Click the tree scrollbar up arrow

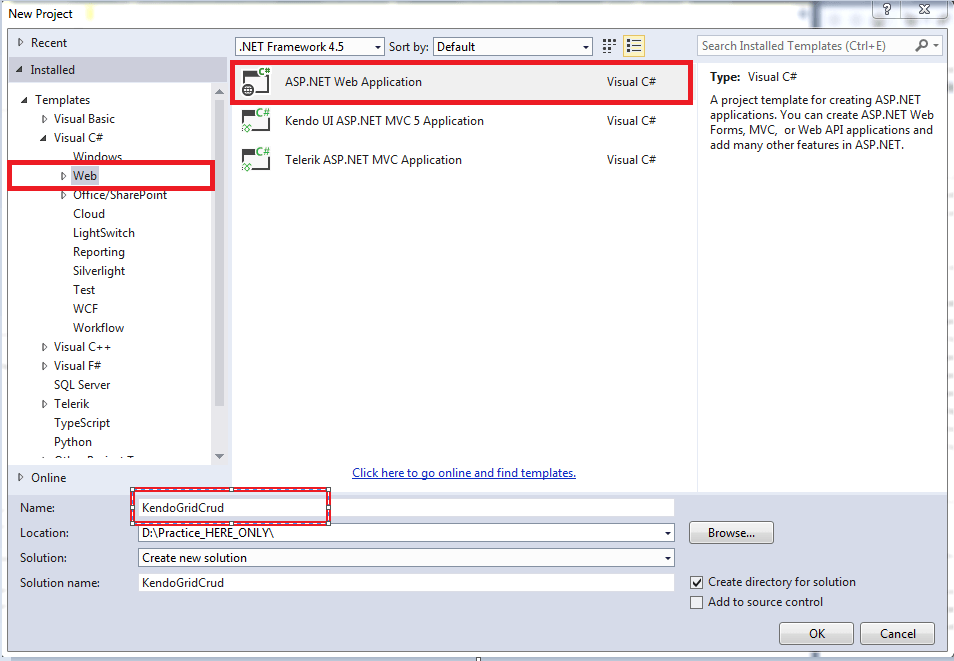(220, 91)
